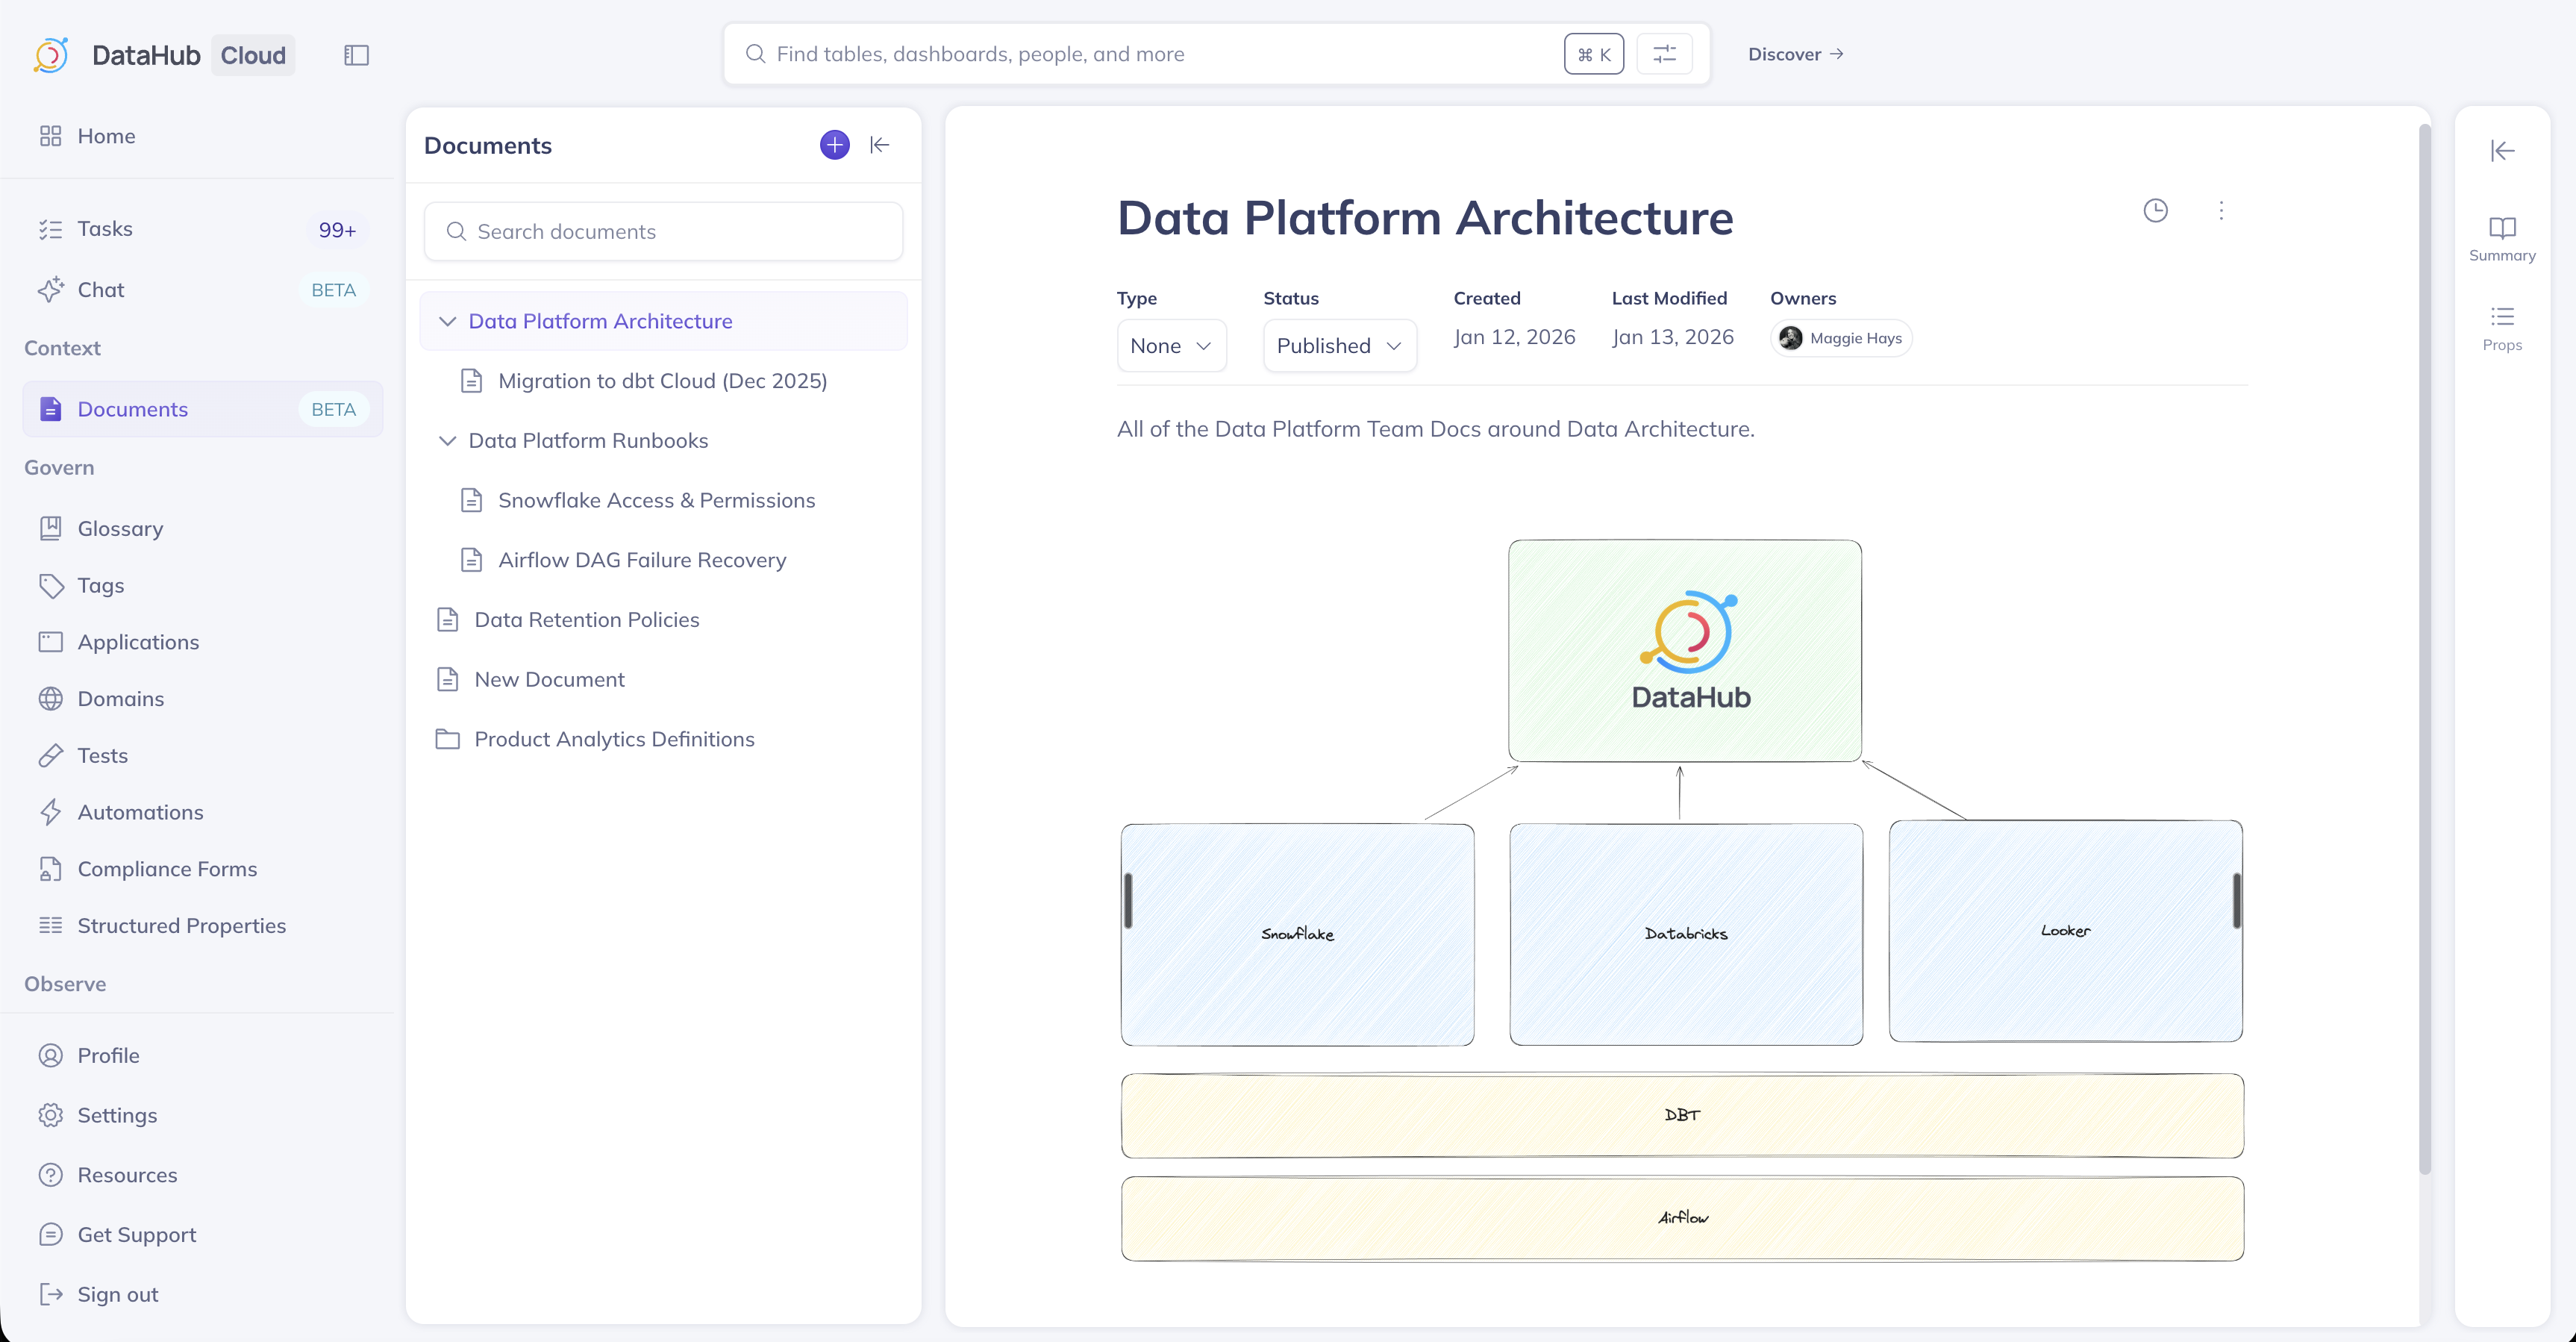
Task: Open the three-dot more options menu
Action: [2221, 211]
